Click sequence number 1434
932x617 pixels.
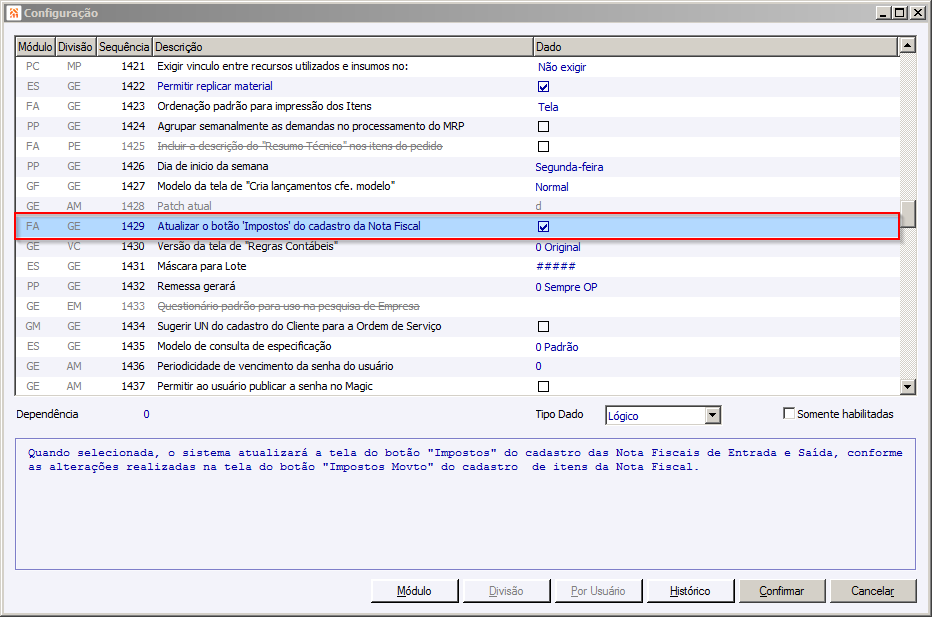pyautogui.click(x=133, y=326)
